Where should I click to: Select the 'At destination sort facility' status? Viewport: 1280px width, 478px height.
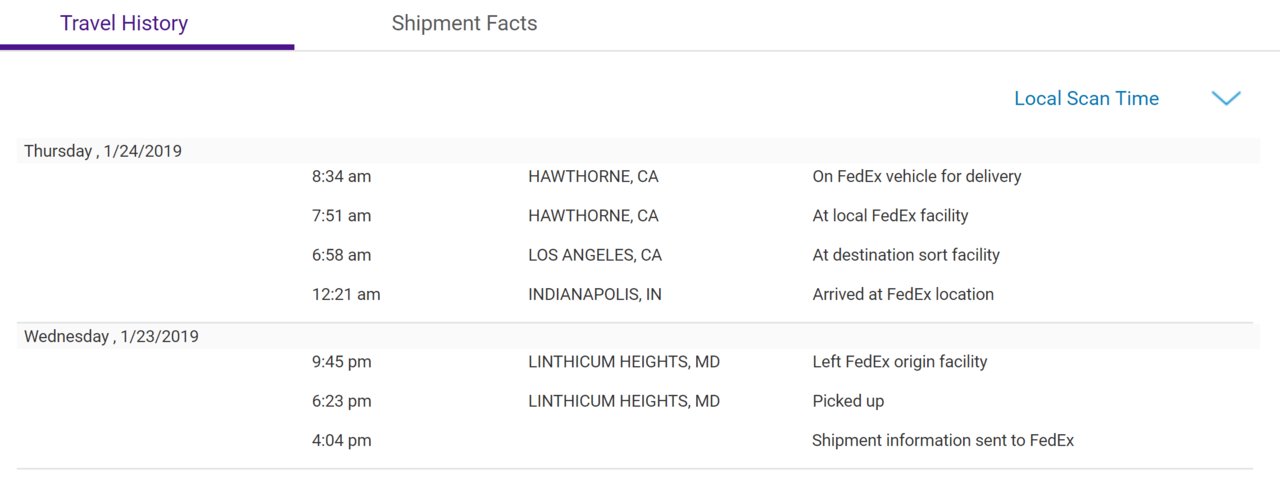(x=906, y=255)
